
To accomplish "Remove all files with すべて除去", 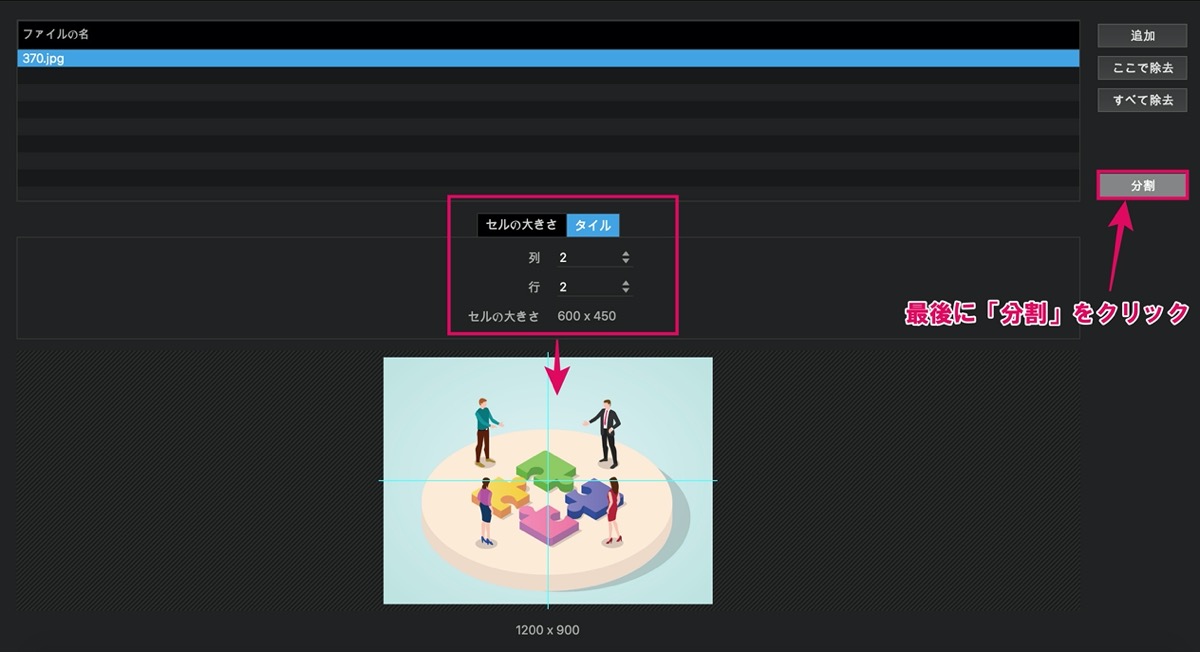I will pyautogui.click(x=1142, y=100).
